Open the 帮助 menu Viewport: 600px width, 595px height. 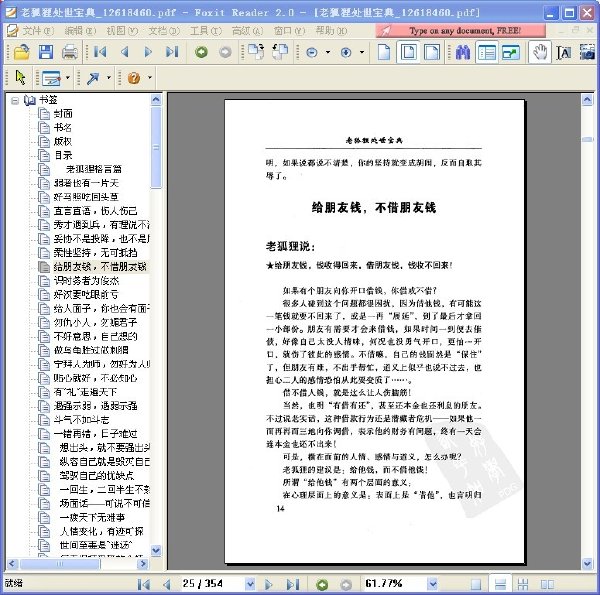(331, 31)
